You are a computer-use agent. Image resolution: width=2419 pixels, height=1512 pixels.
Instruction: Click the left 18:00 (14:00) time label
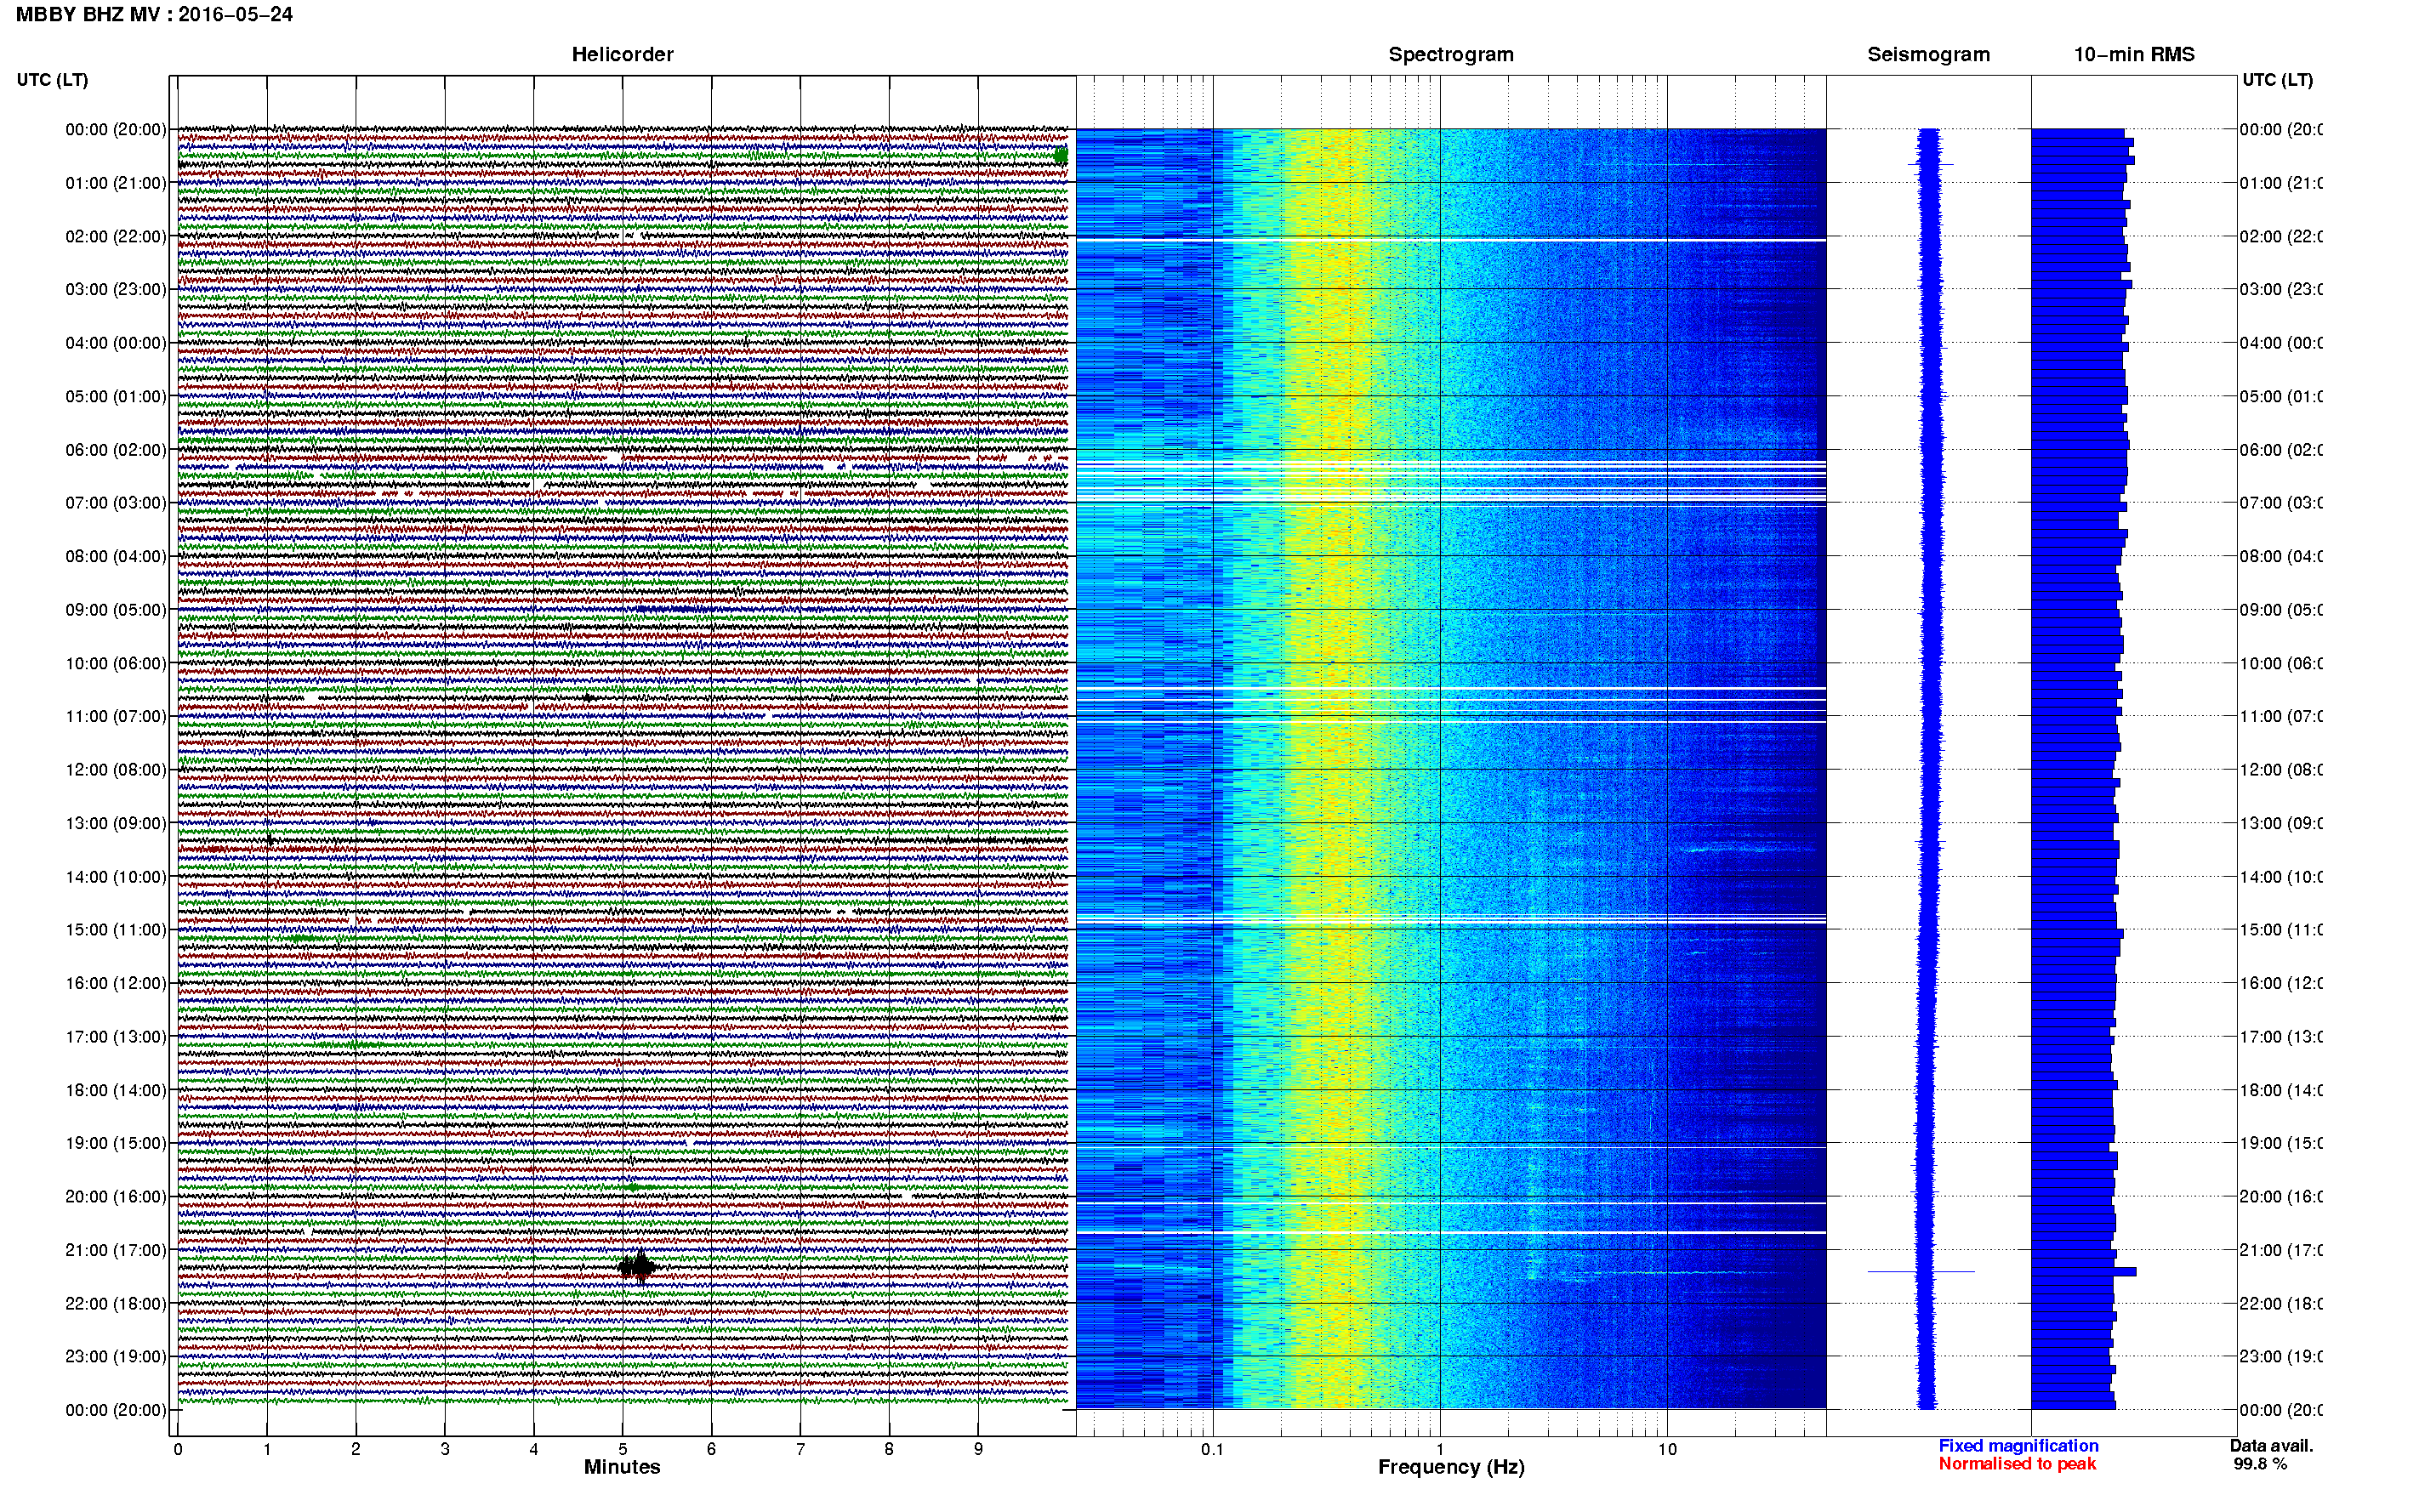116,1090
